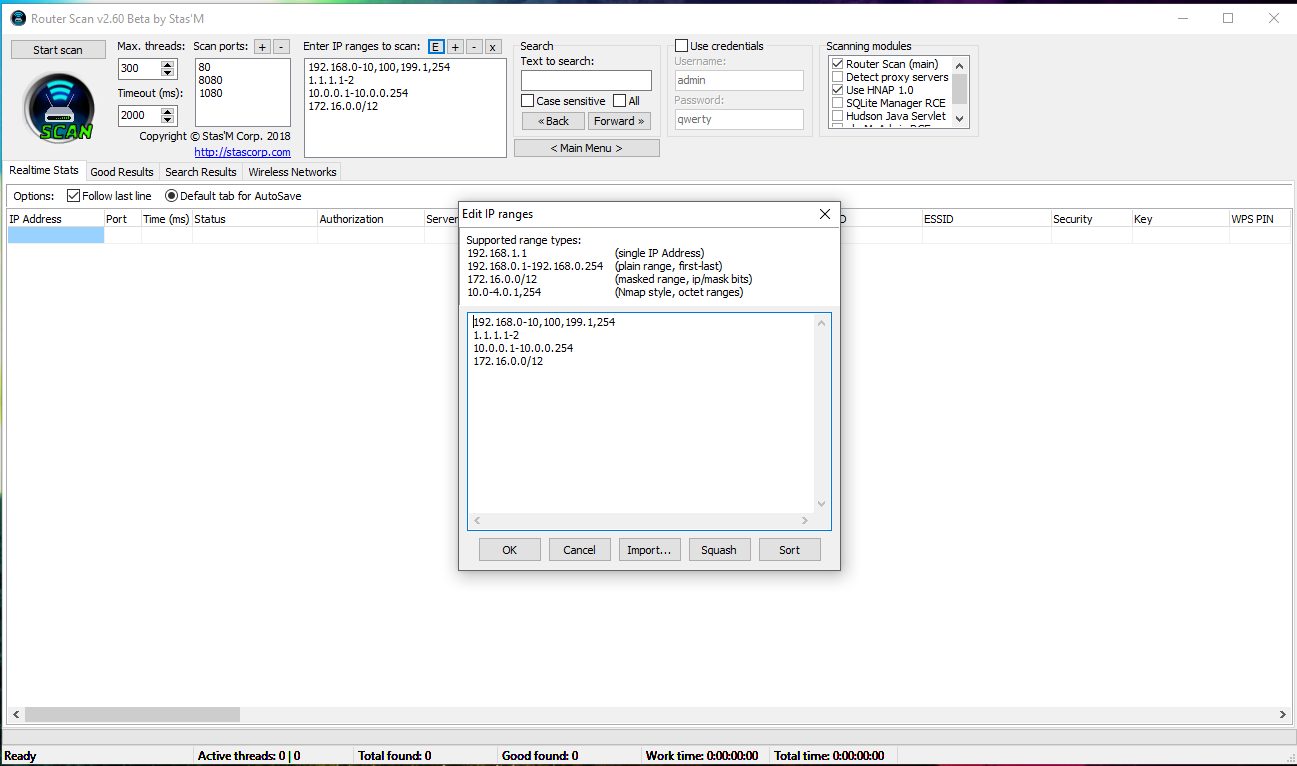
Task: Toggle the Case sensitive checkbox
Action: [528, 101]
